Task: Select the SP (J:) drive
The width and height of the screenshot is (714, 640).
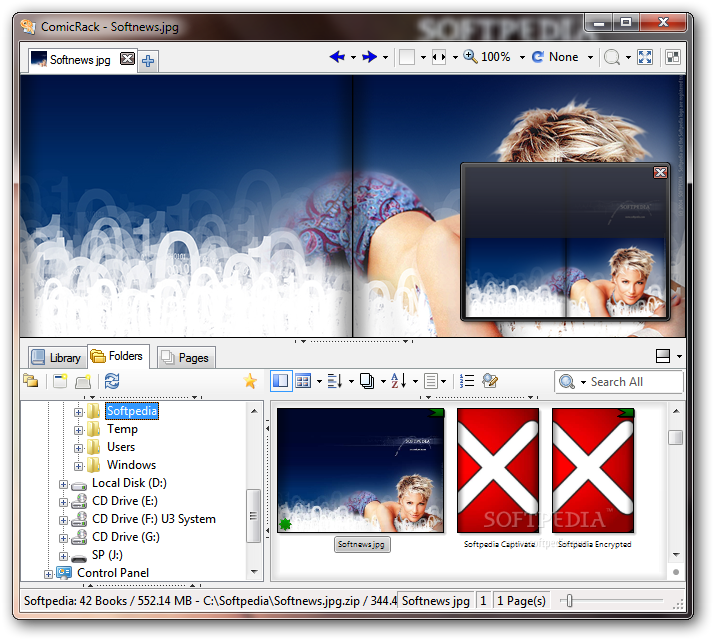Action: pyautogui.click(x=107, y=555)
